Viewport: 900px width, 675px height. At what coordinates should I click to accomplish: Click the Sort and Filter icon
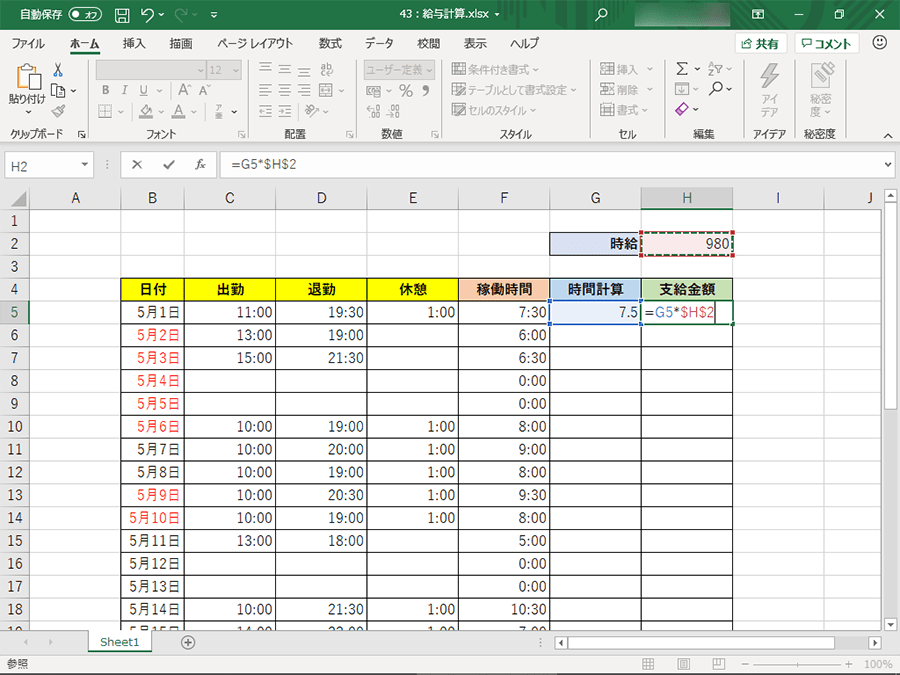coord(715,69)
